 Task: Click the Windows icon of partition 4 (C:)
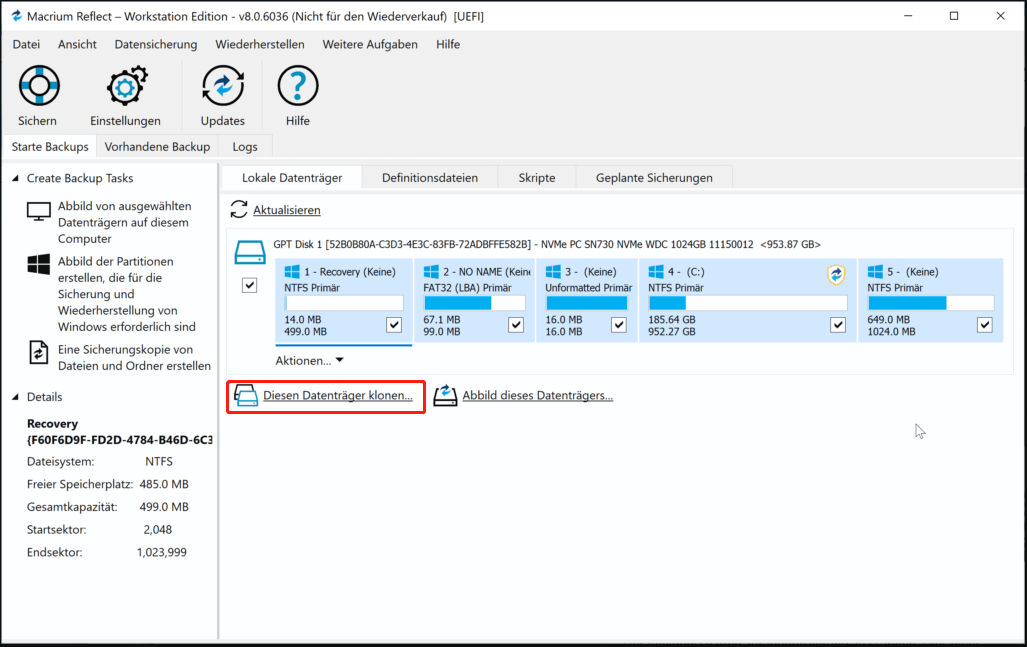(656, 271)
